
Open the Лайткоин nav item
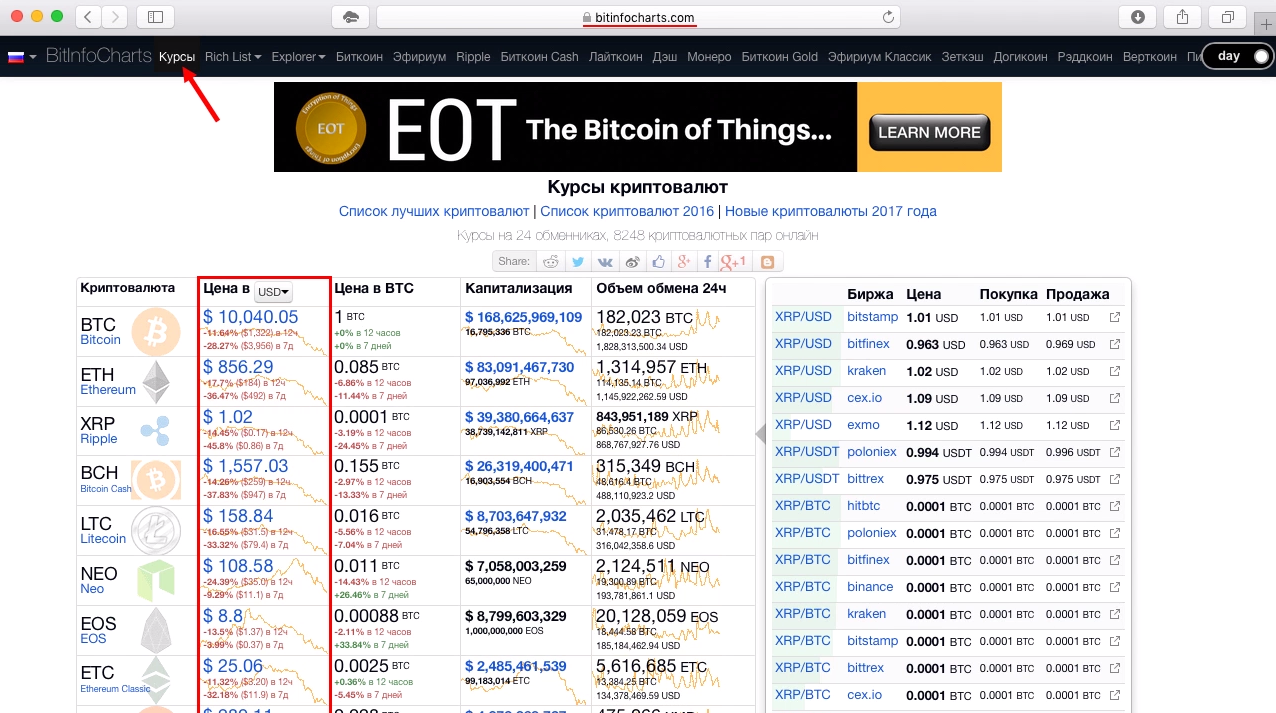616,57
